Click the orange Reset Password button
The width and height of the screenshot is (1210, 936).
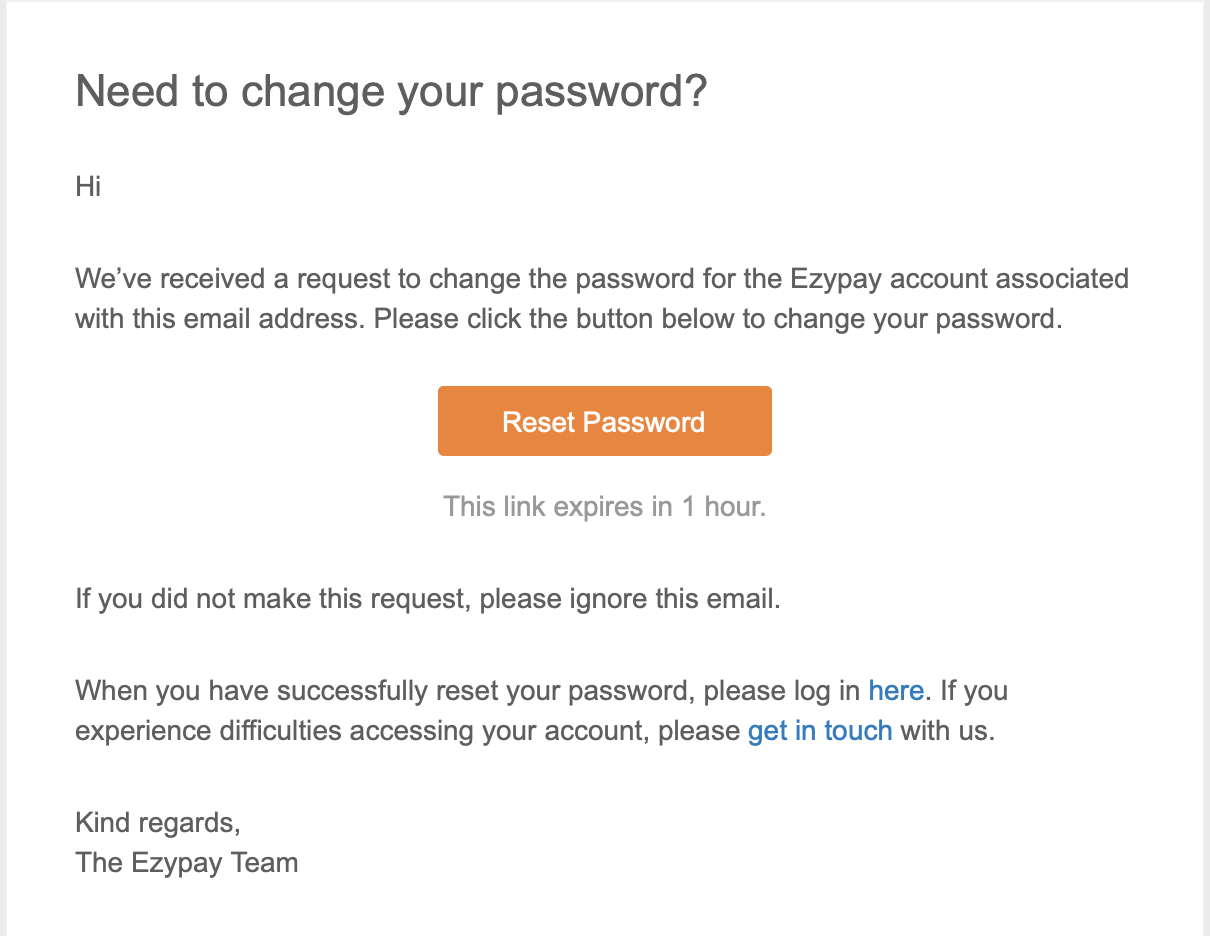(x=604, y=421)
